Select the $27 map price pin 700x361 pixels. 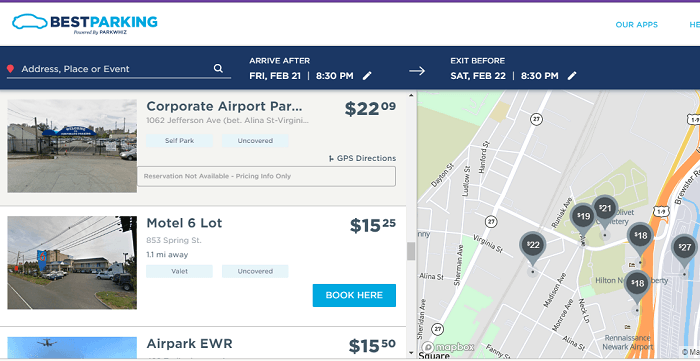coord(684,249)
